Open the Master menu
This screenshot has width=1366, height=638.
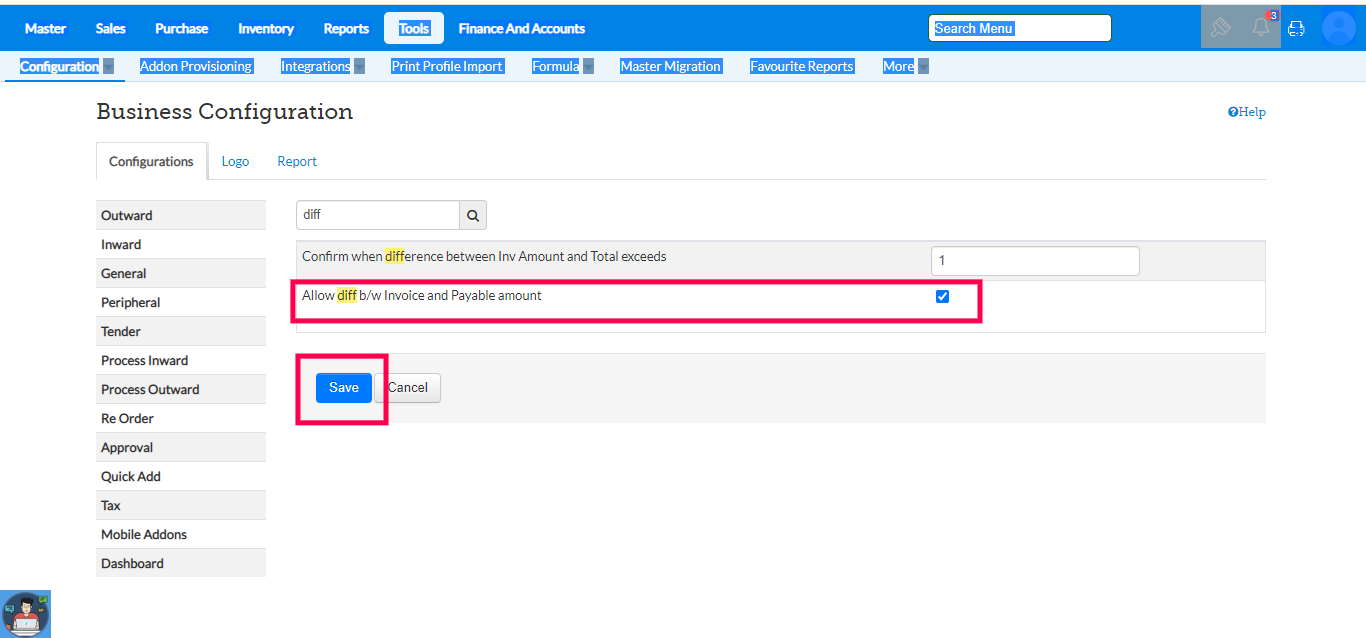[45, 28]
